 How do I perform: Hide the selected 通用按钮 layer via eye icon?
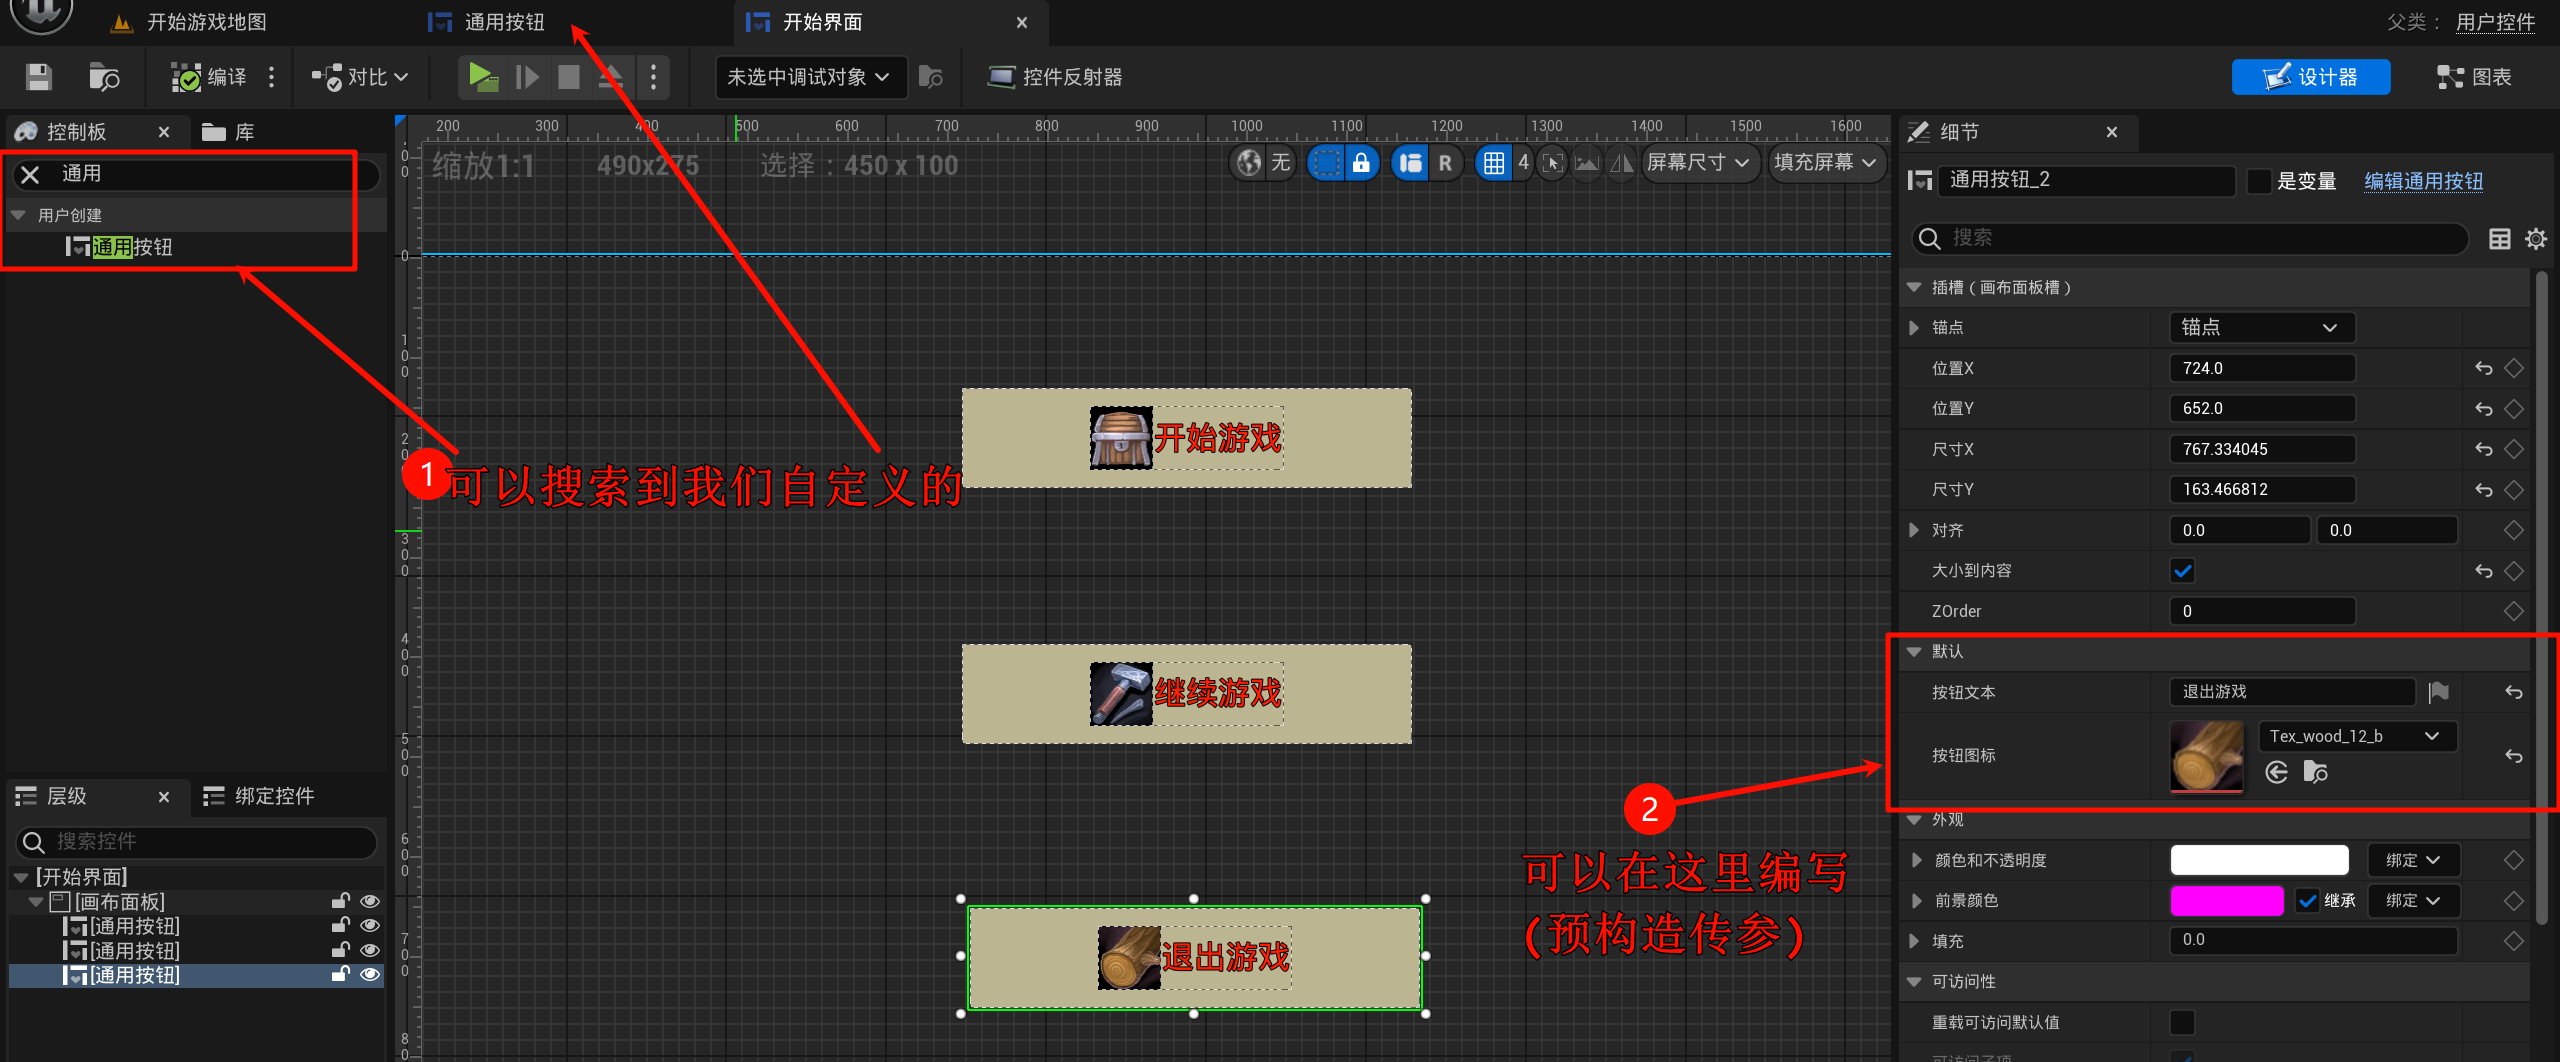370,975
